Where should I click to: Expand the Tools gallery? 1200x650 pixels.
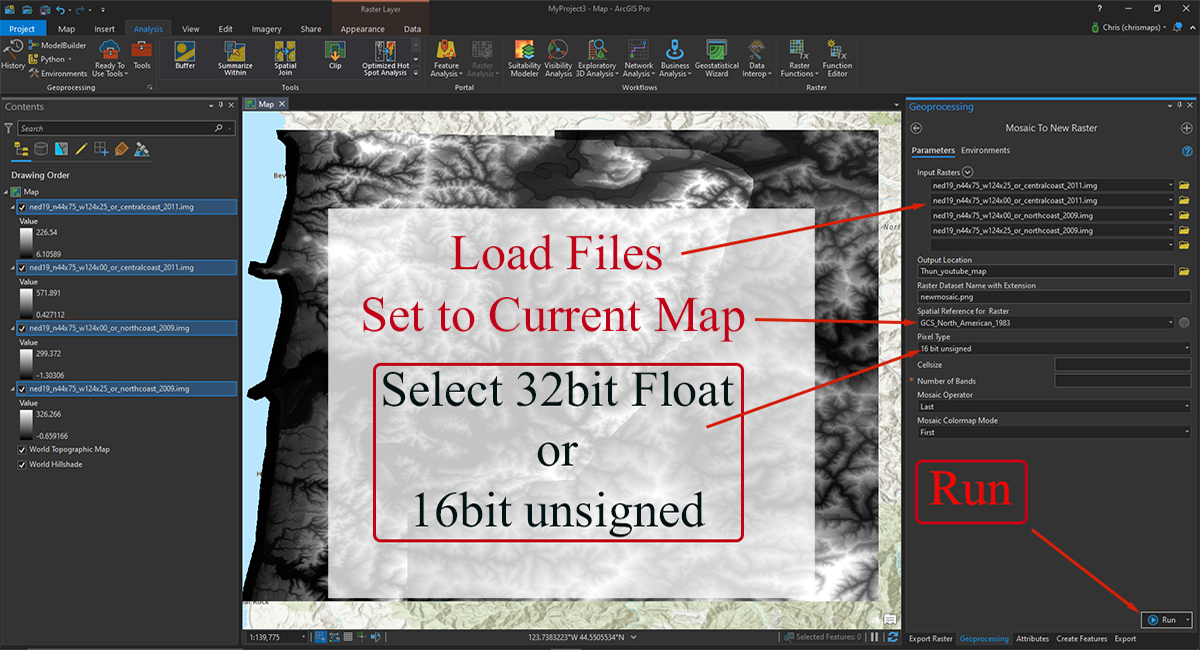tap(416, 73)
